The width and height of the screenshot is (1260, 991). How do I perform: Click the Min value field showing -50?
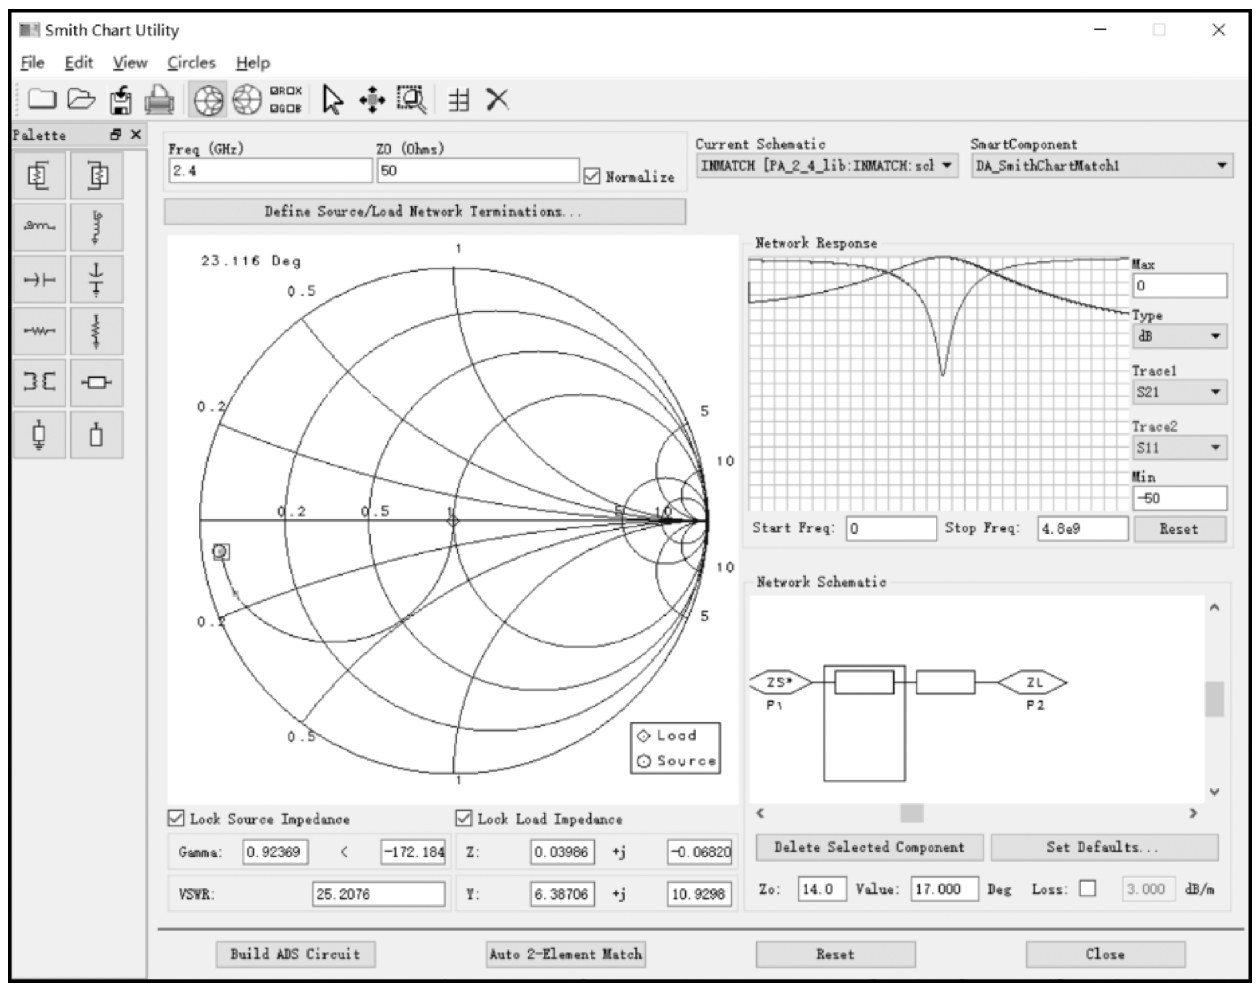pos(1179,498)
